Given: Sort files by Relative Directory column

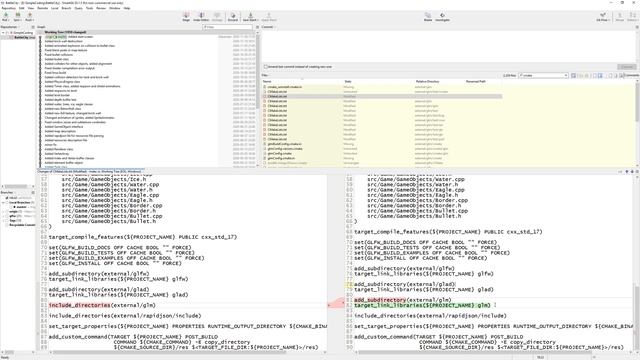Looking at the screenshot, I should click(x=427, y=82).
